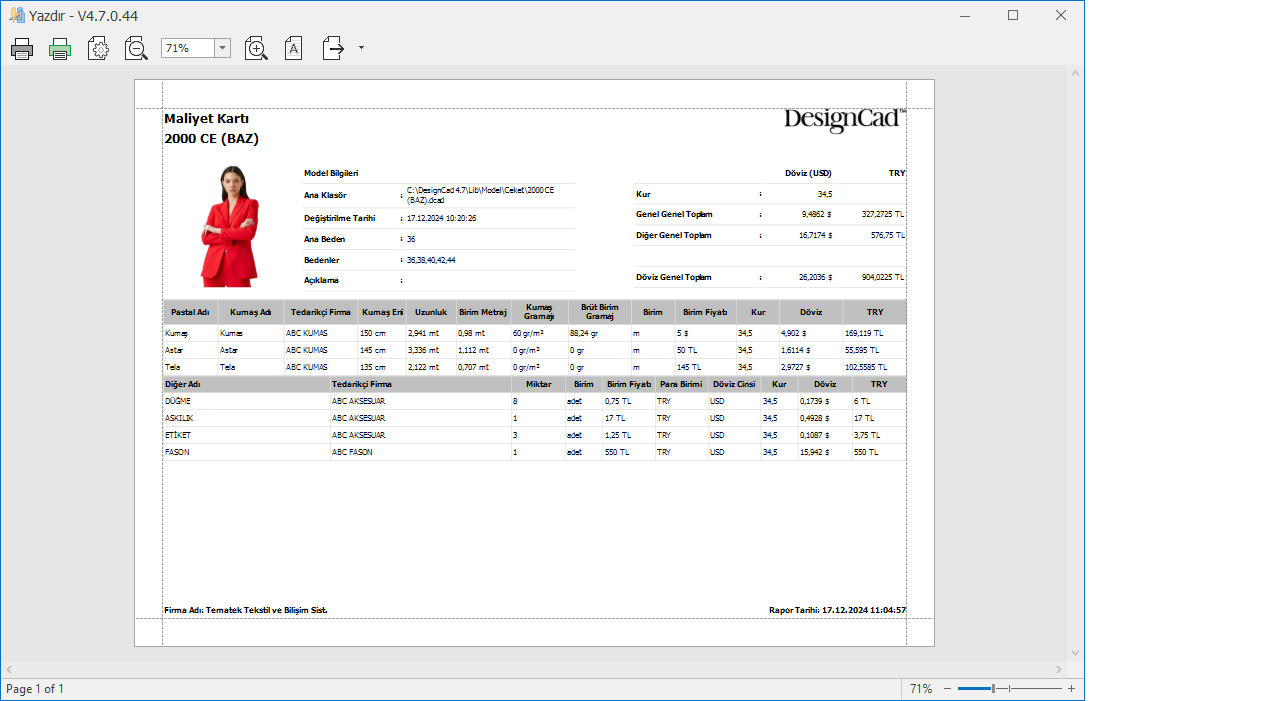Click the horizontal scrollbar left arrow
1270x701 pixels.
point(9,669)
